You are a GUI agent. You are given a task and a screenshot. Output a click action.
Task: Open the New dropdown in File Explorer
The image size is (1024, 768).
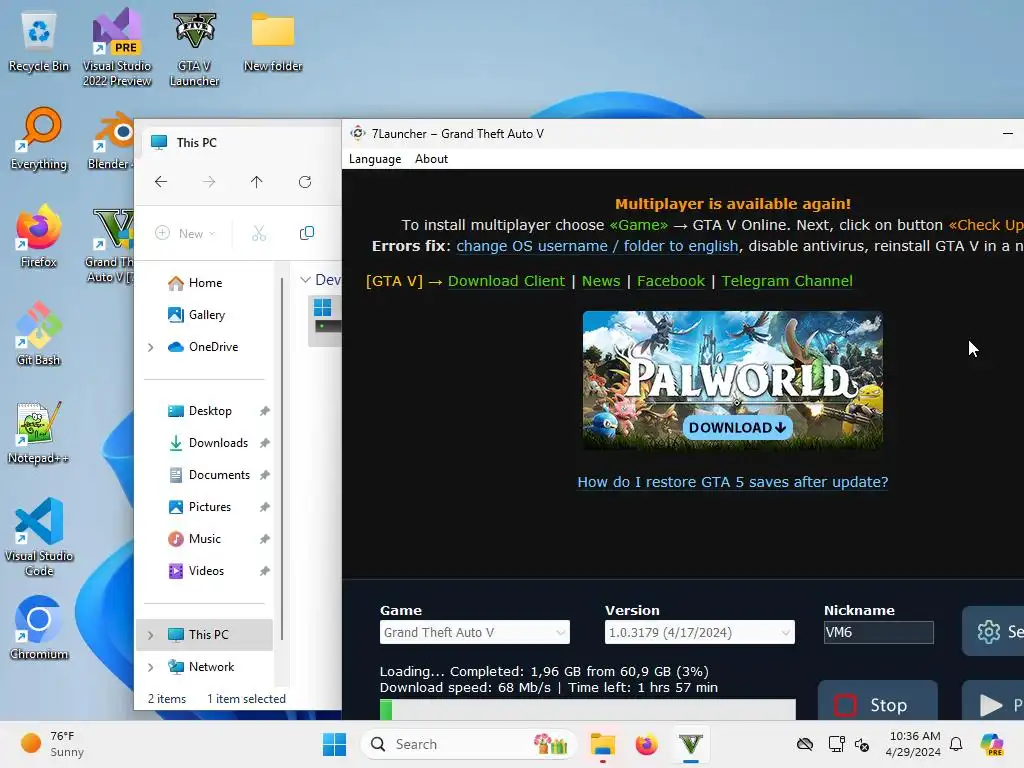pos(185,233)
